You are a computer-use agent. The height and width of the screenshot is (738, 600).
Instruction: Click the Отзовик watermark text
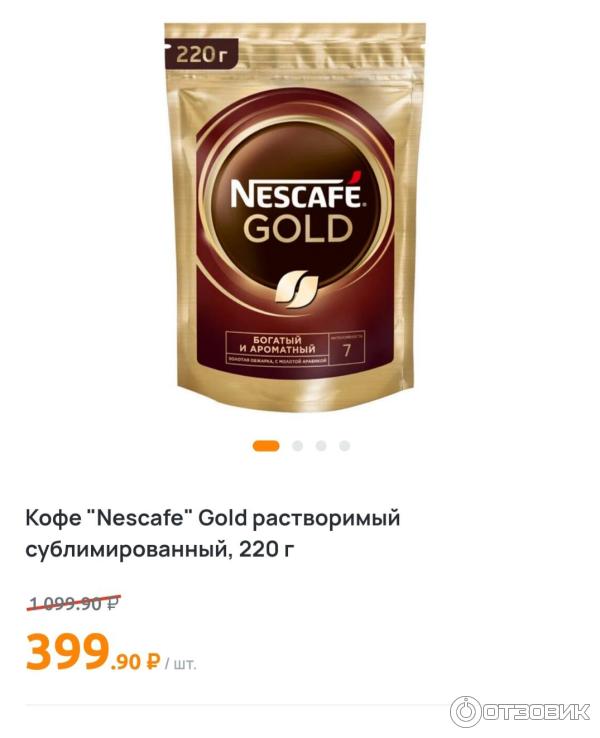(x=536, y=712)
